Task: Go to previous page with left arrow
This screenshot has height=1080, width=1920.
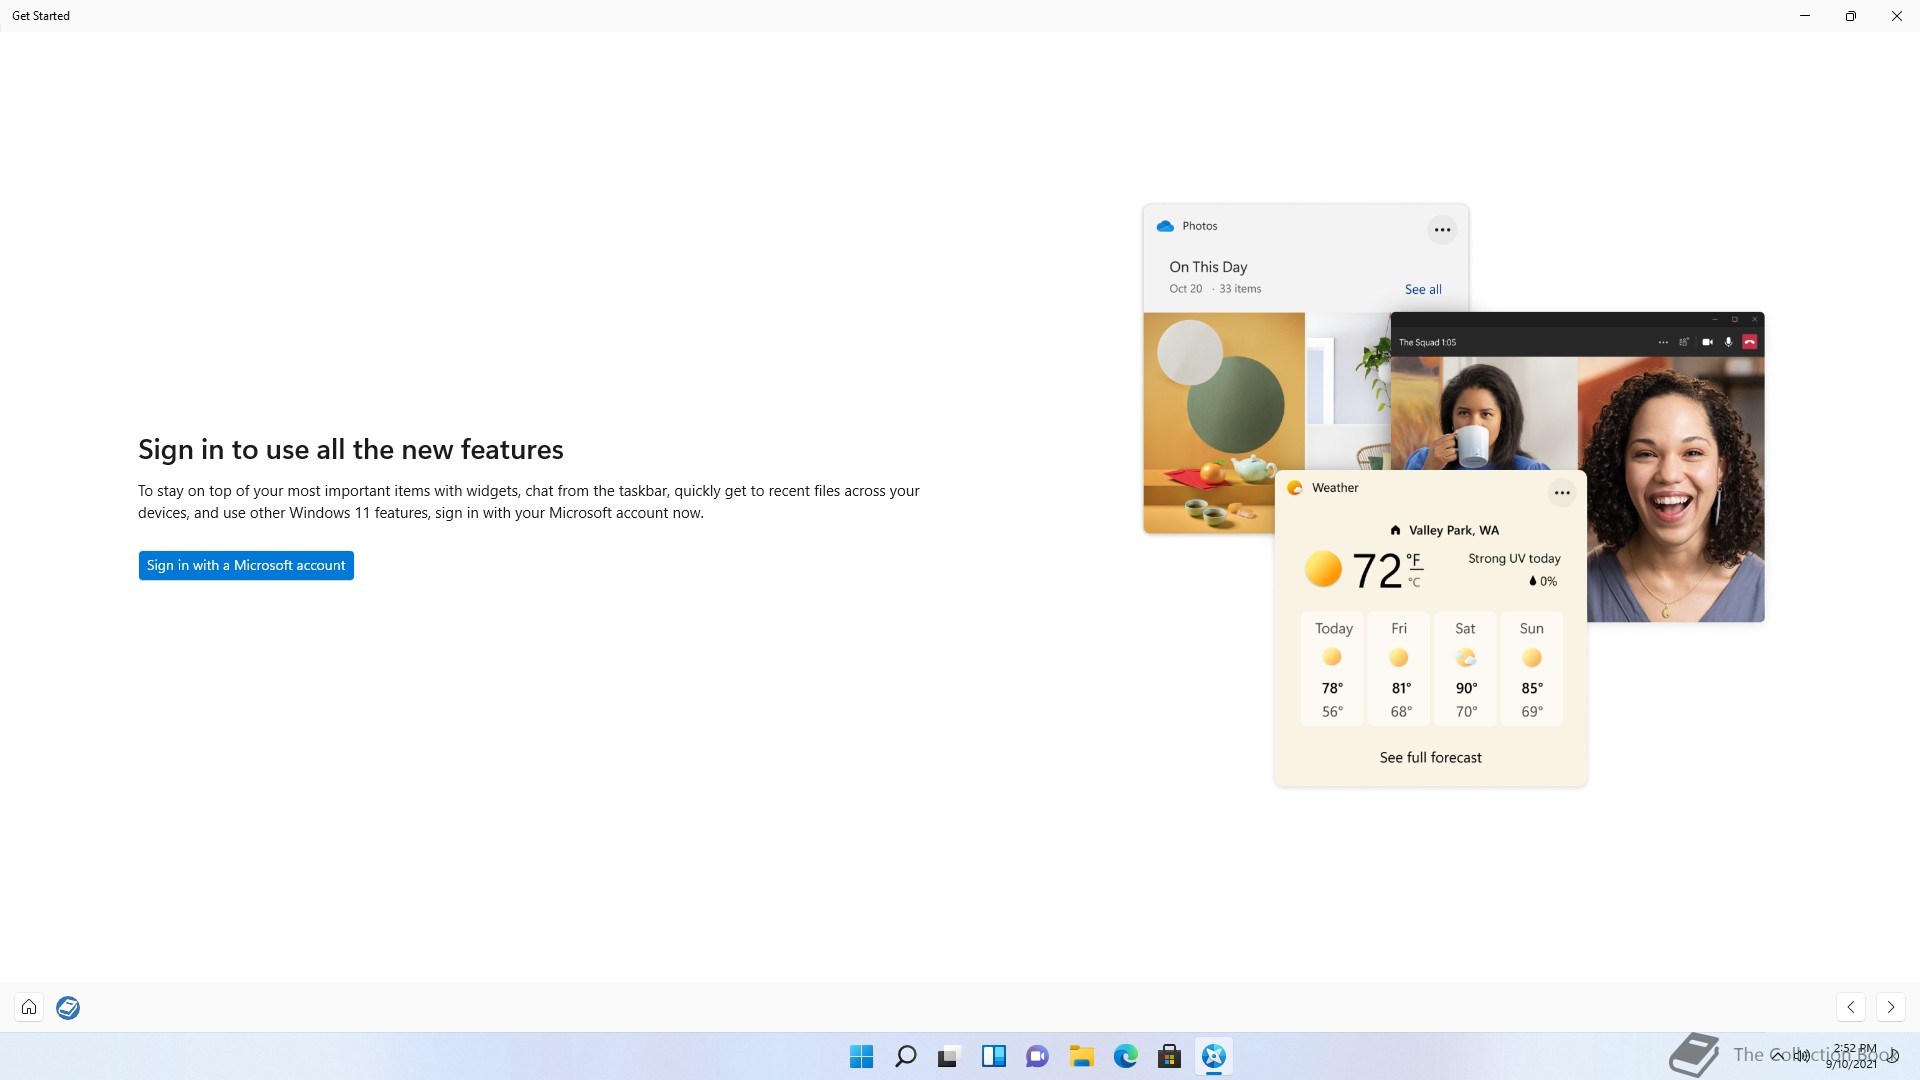Action: 1851,1007
